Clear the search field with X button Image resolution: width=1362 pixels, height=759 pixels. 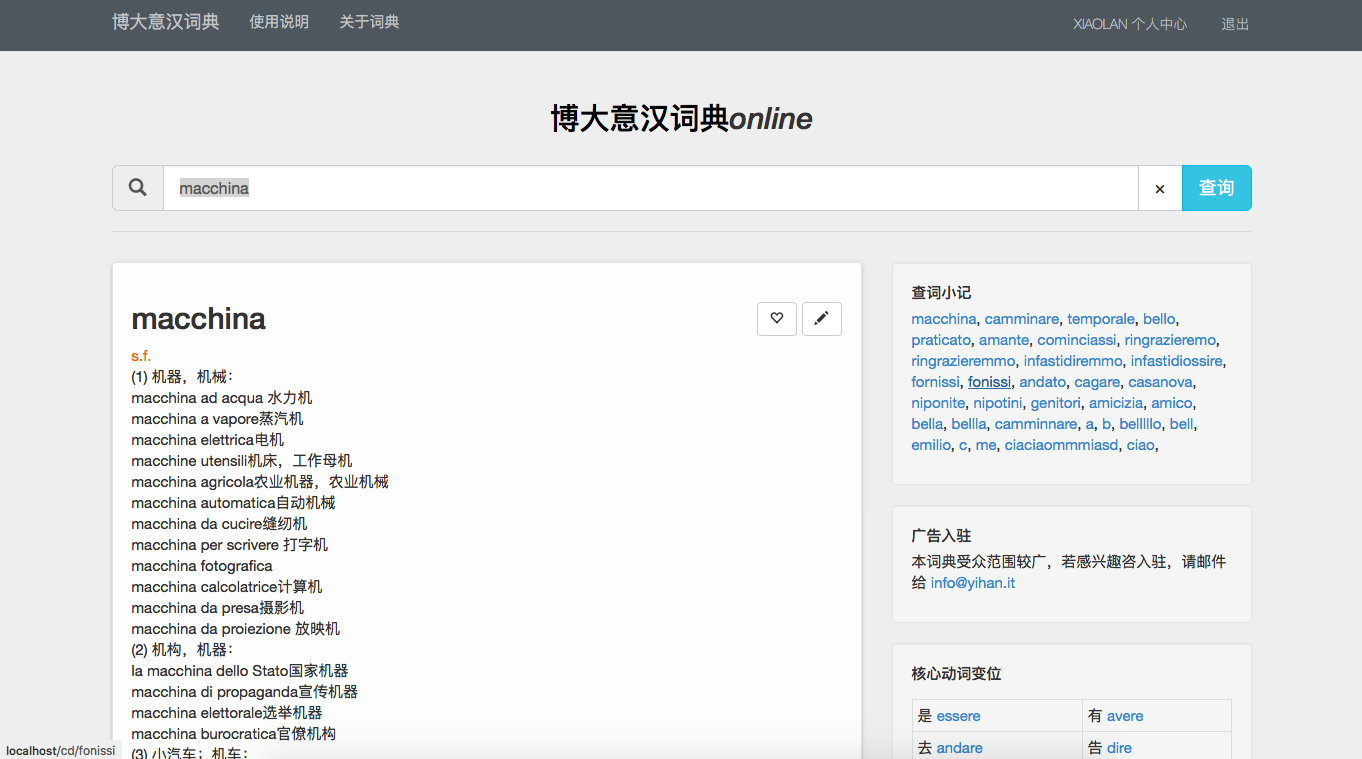(x=1160, y=188)
